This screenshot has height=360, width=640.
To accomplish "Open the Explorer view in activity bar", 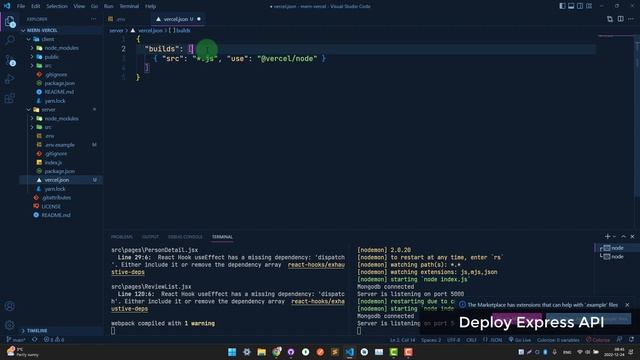I will point(10,22).
